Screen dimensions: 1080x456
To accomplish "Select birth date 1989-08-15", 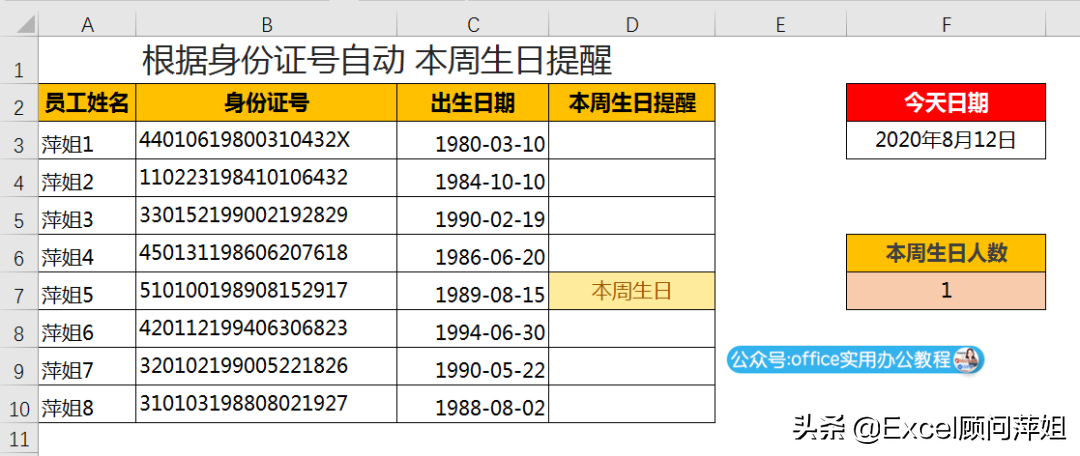I will [x=473, y=291].
